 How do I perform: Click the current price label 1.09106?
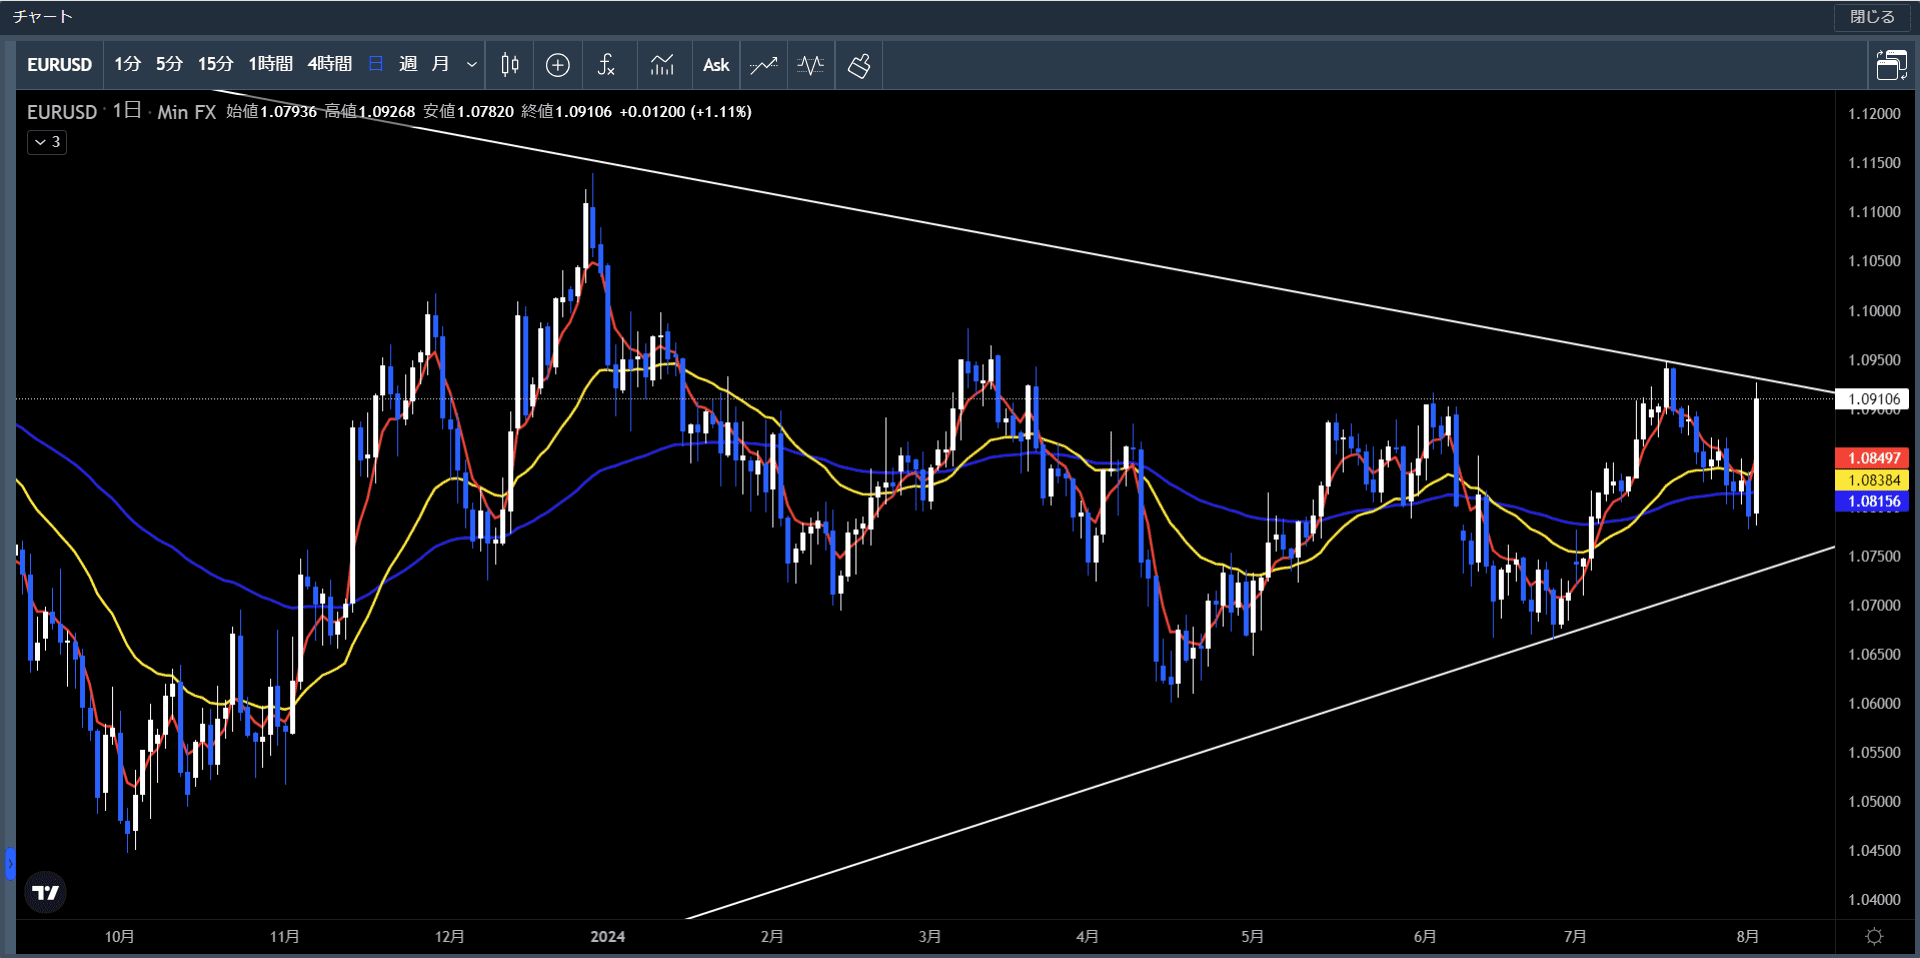tap(1873, 399)
